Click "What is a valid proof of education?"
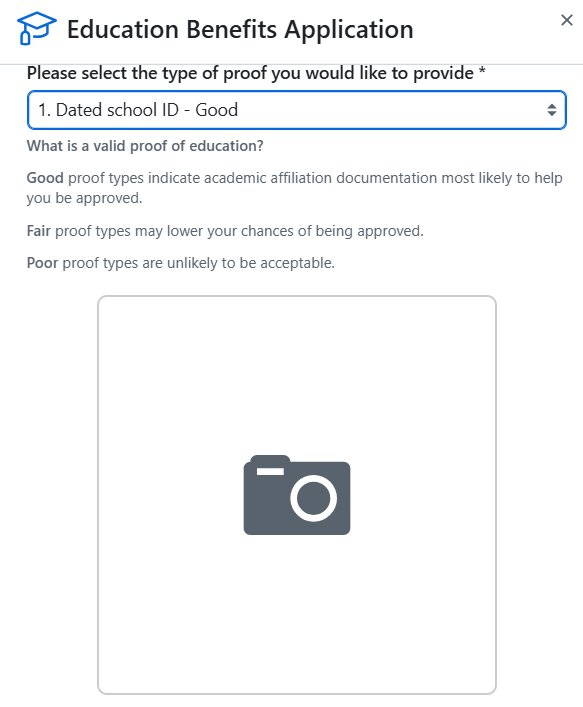 [x=145, y=146]
